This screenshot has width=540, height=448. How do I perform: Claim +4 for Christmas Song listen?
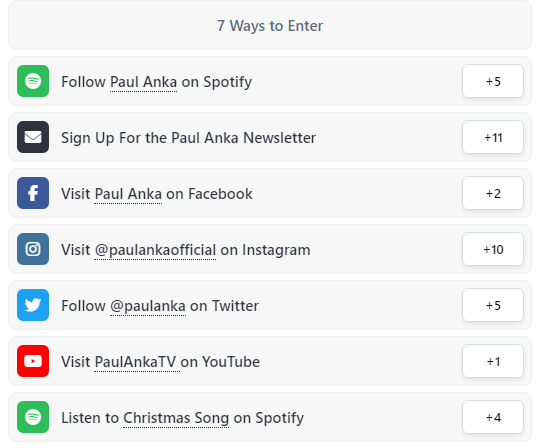click(493, 417)
